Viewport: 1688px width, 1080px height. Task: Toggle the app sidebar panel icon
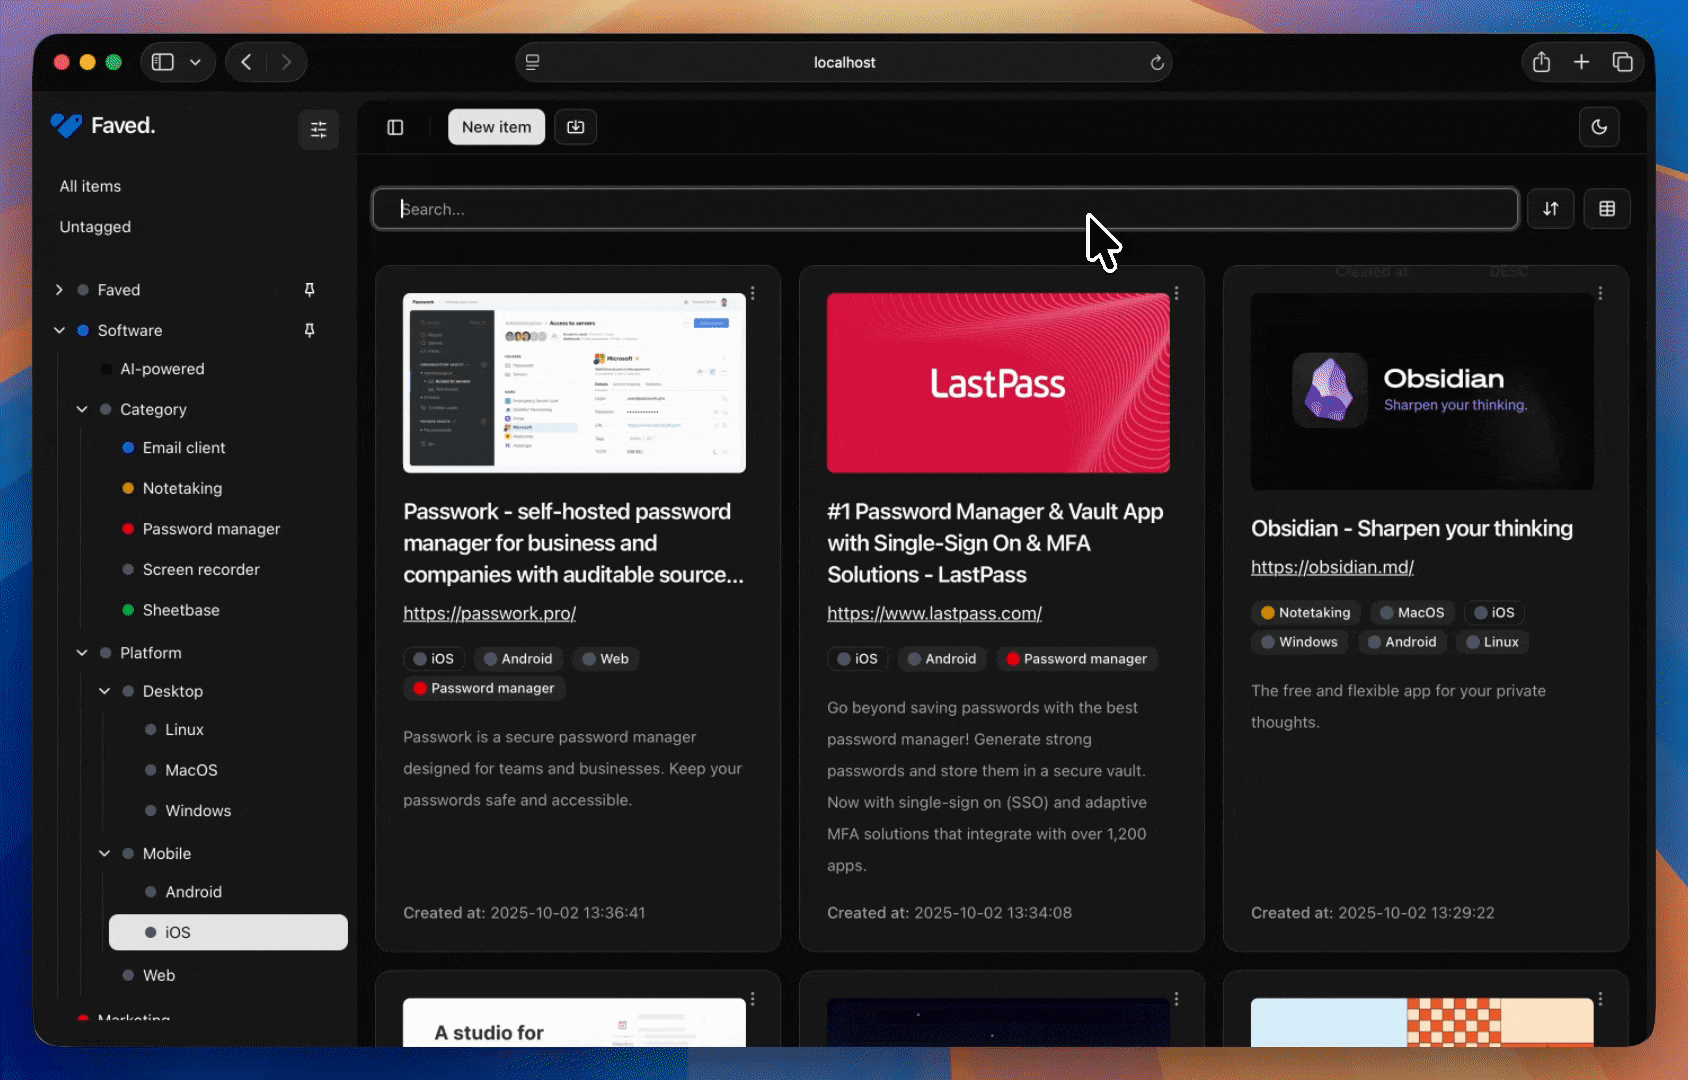coord(395,127)
